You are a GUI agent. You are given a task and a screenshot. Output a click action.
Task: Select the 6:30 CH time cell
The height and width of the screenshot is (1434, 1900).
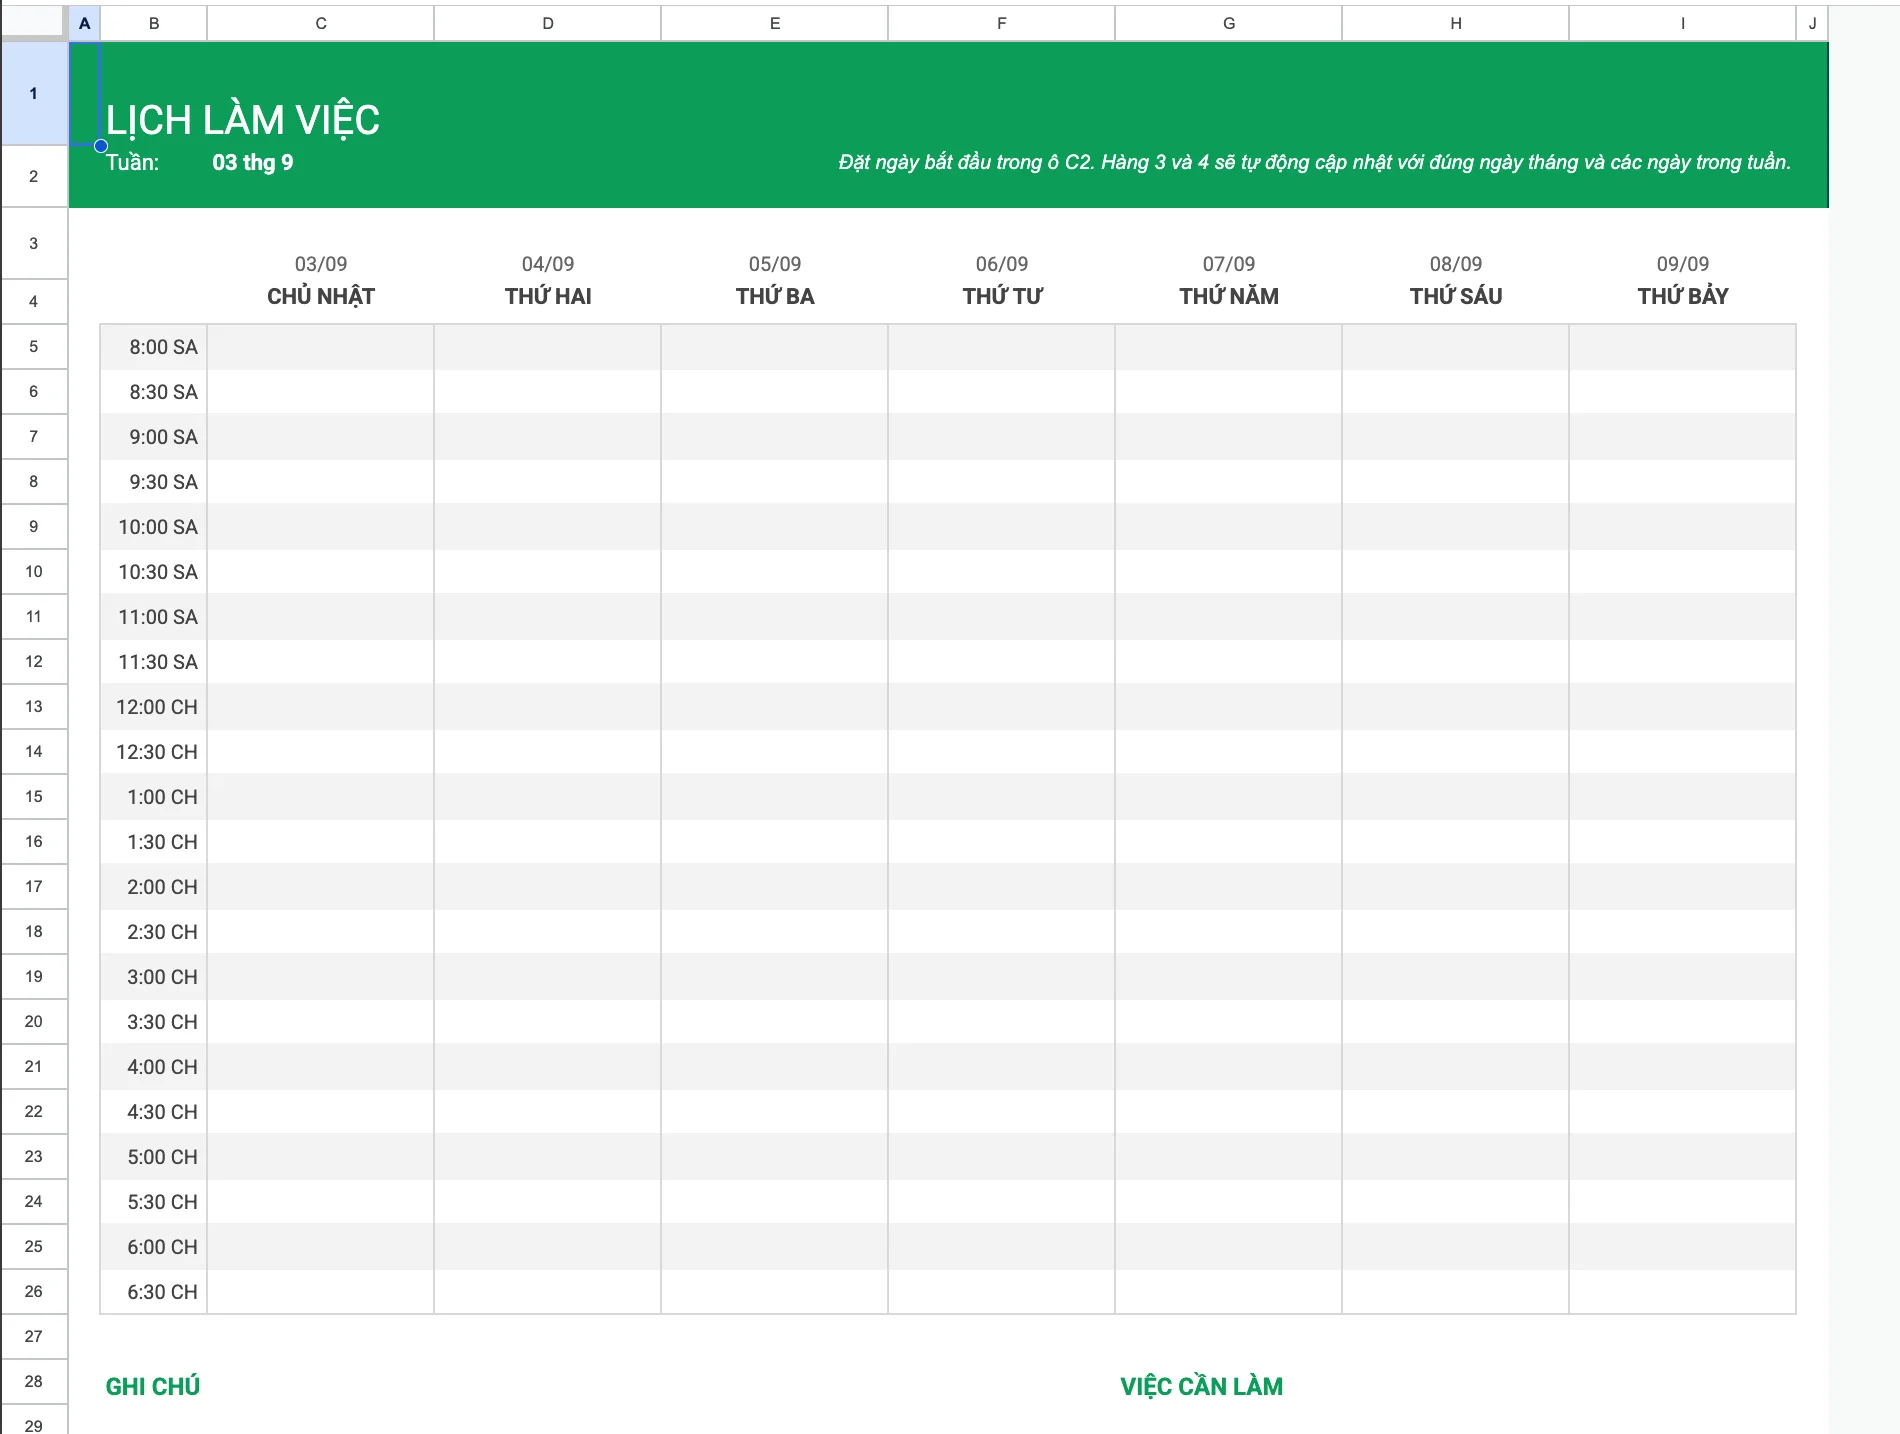click(x=154, y=1292)
